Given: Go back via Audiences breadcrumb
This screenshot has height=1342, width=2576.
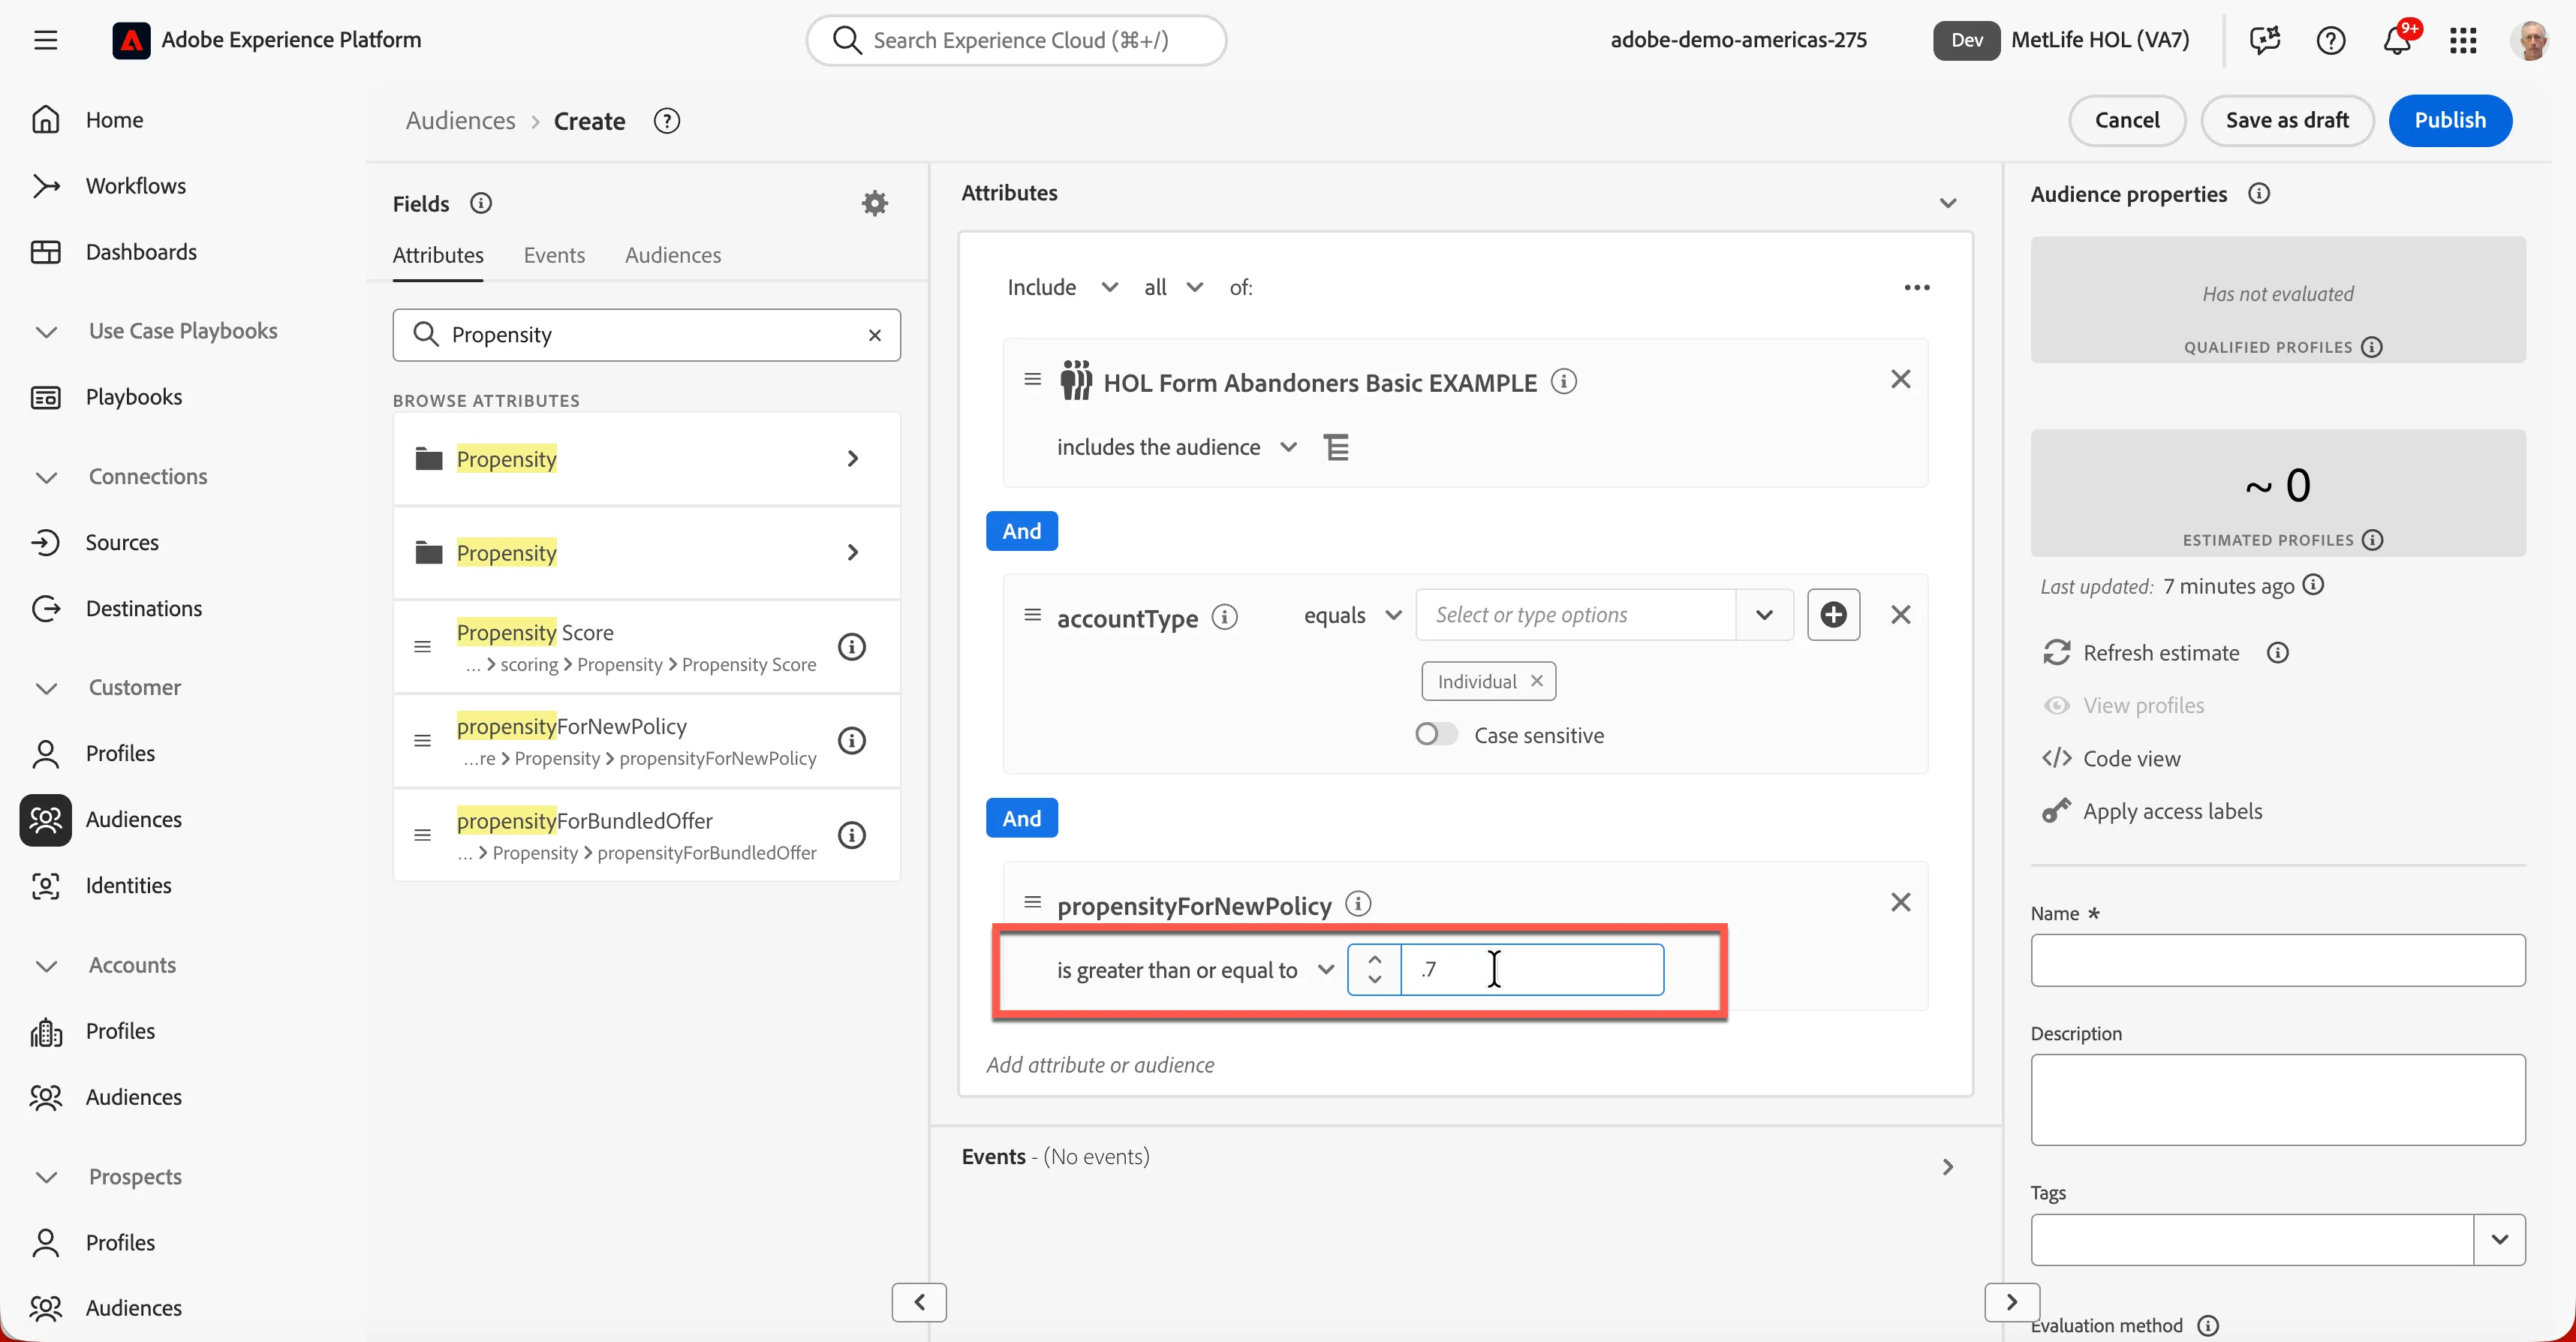Looking at the screenshot, I should coord(461,120).
